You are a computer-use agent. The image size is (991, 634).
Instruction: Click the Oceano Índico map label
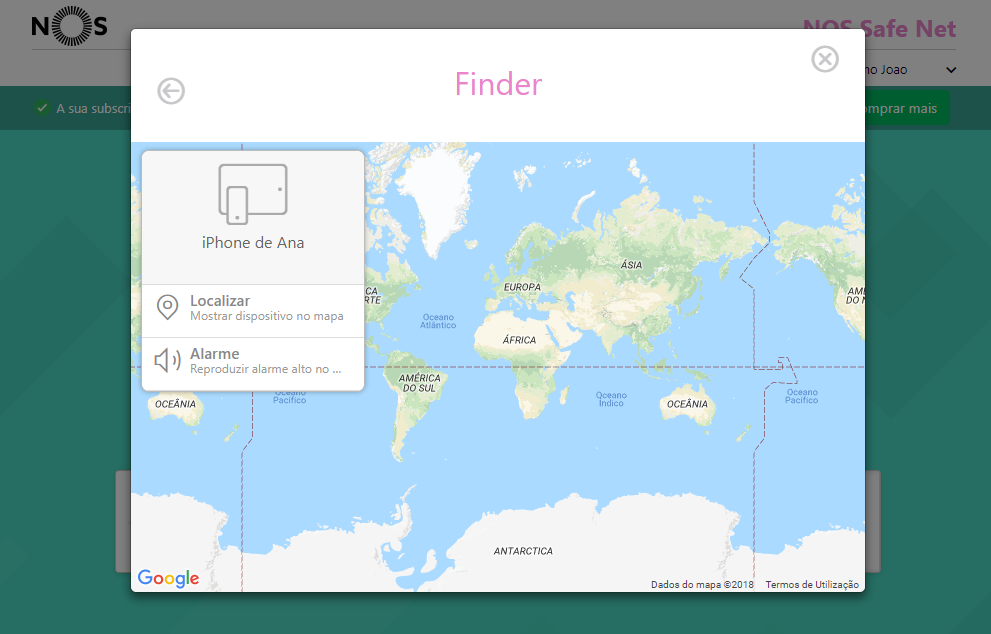[x=611, y=399]
